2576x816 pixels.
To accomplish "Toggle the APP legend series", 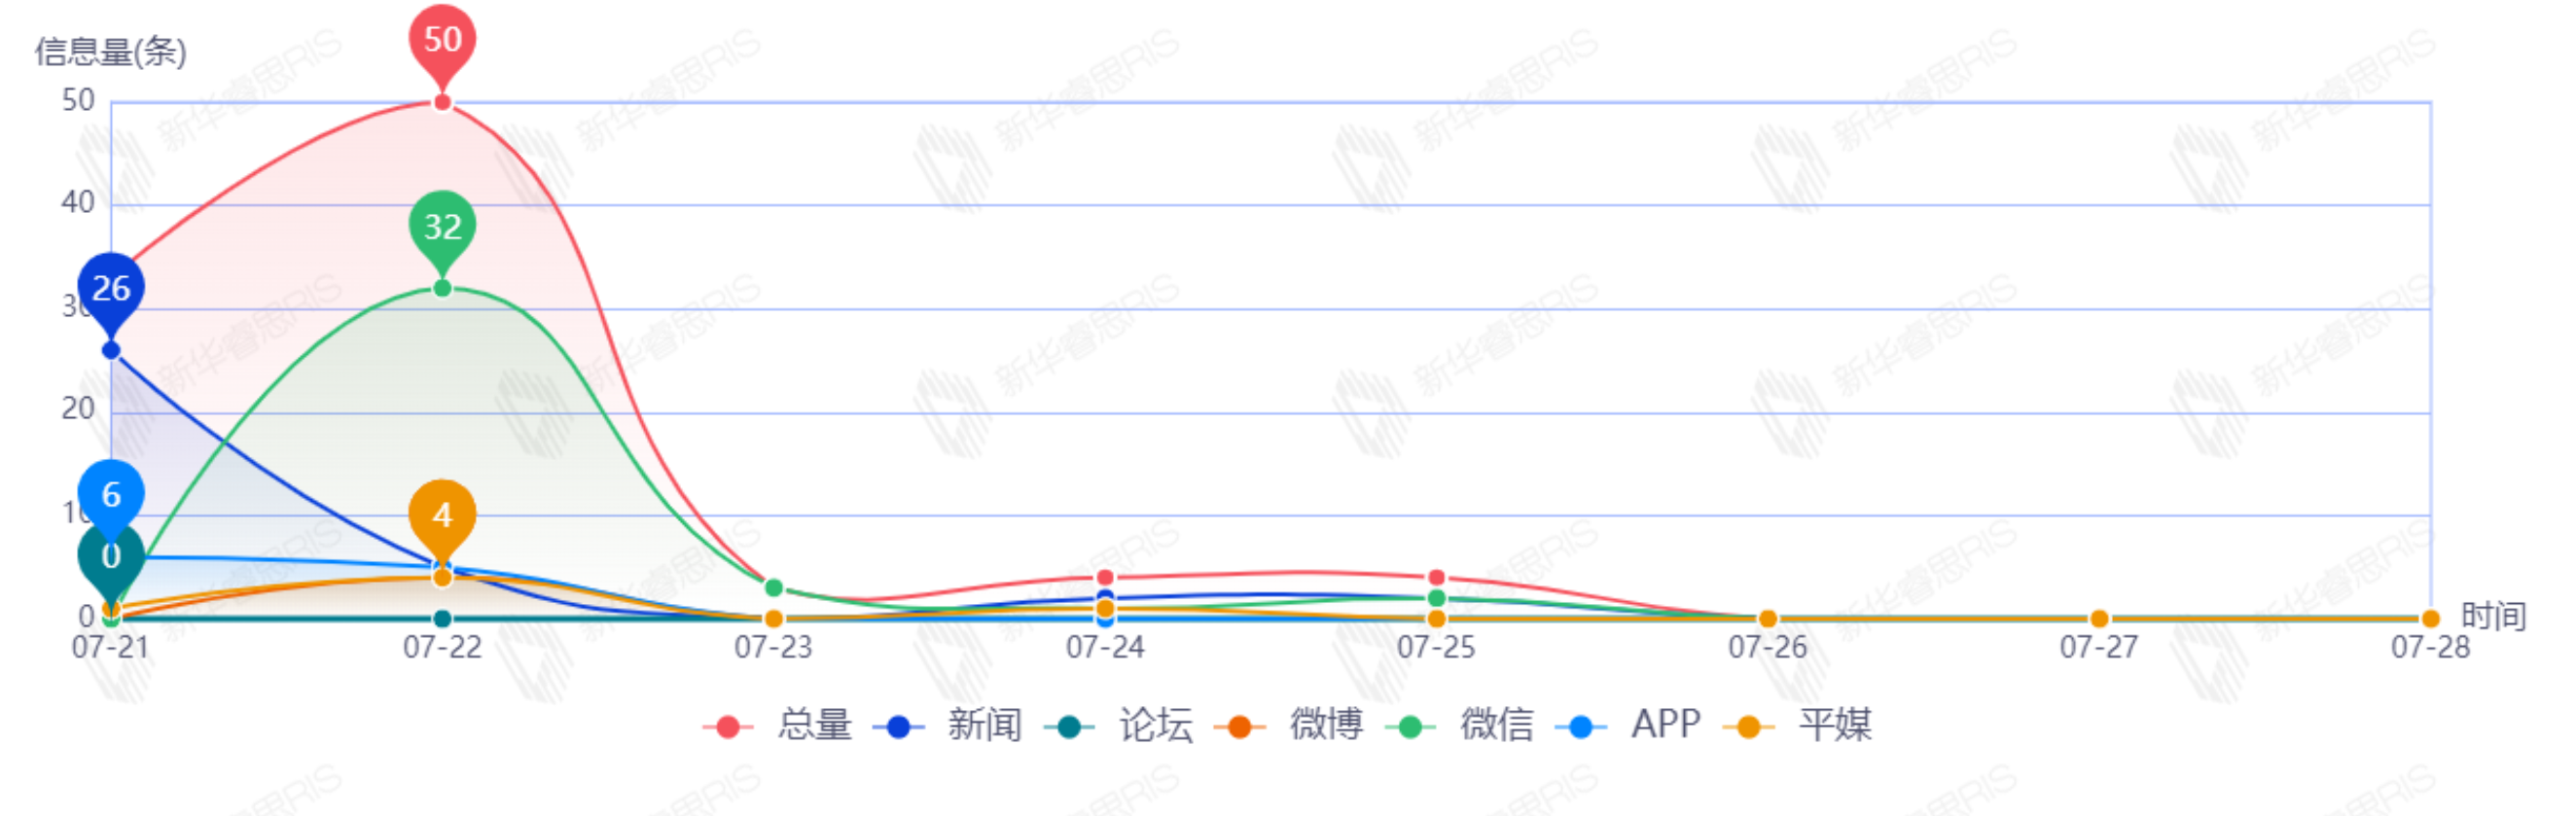I will pos(1628,725).
